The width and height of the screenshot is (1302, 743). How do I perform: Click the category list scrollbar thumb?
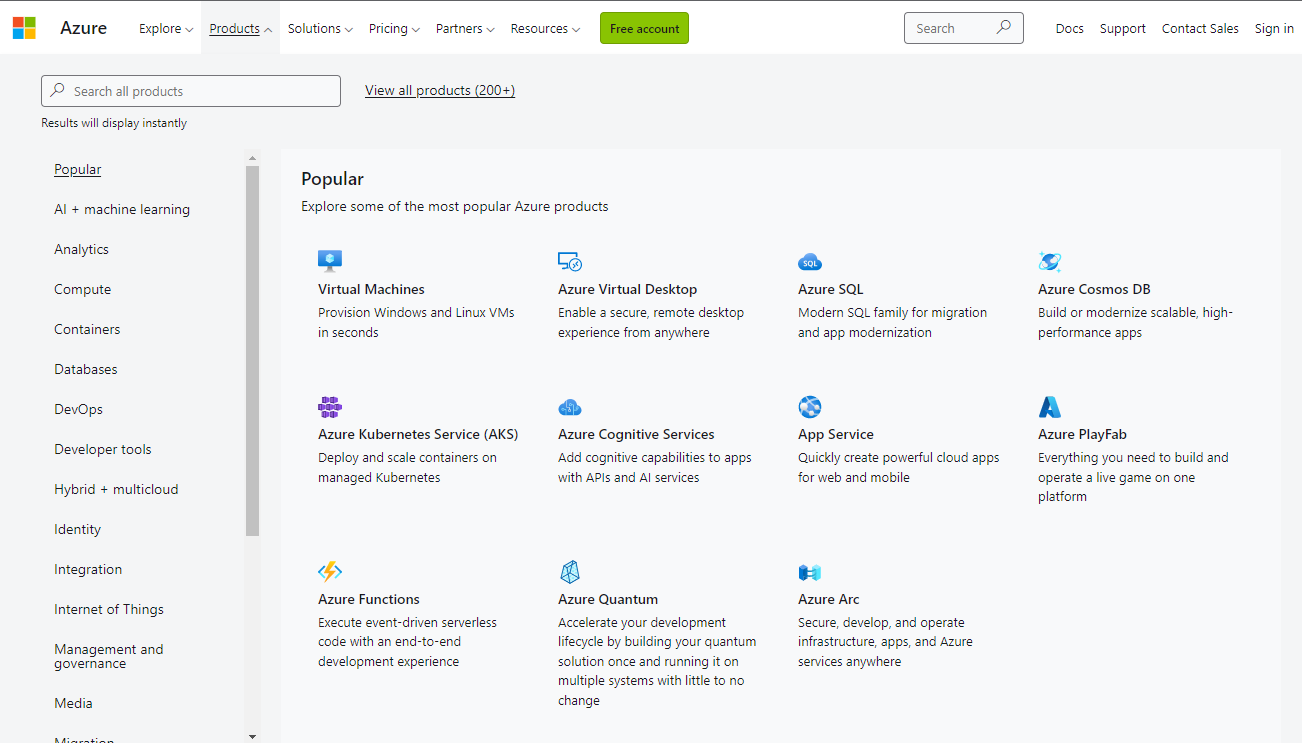pyautogui.click(x=252, y=350)
